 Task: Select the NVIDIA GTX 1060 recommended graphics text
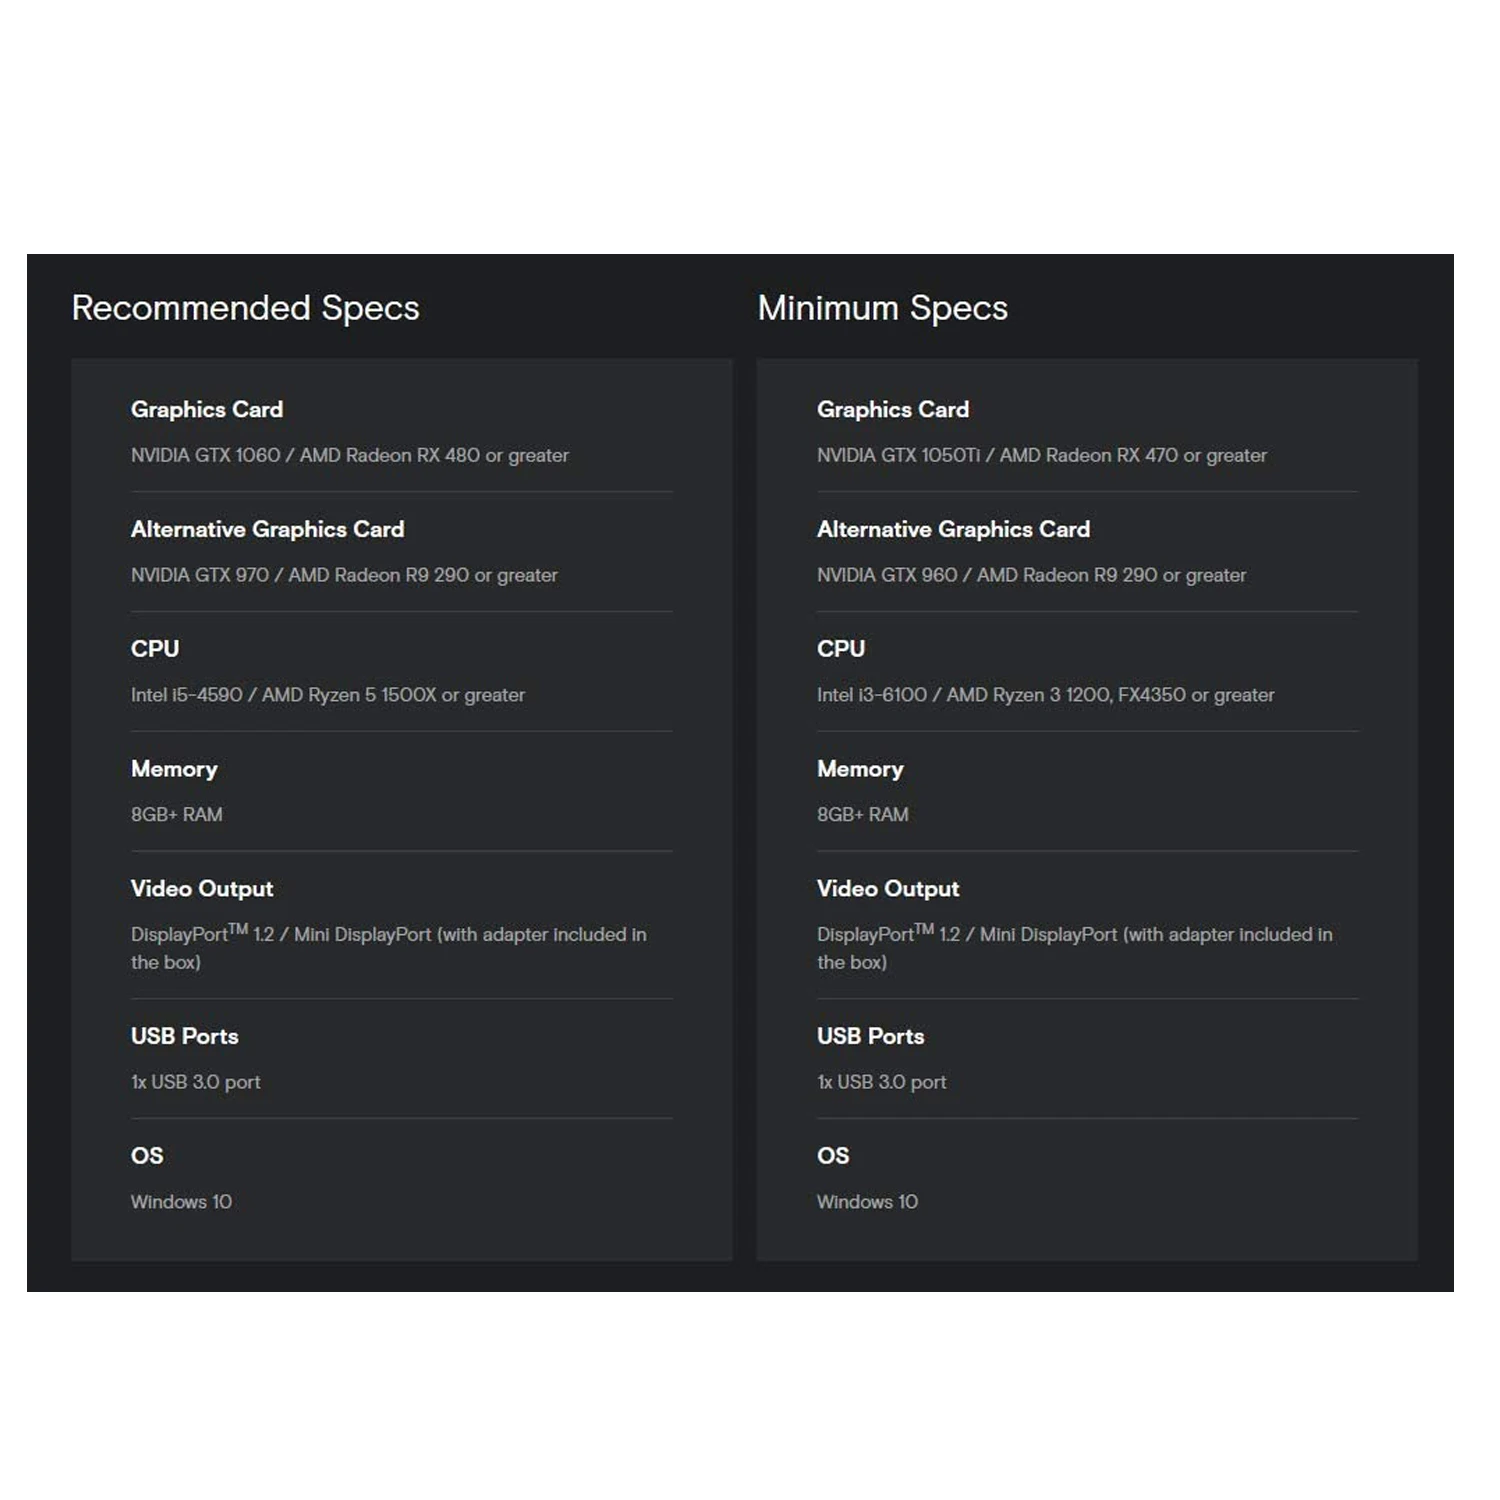(349, 455)
